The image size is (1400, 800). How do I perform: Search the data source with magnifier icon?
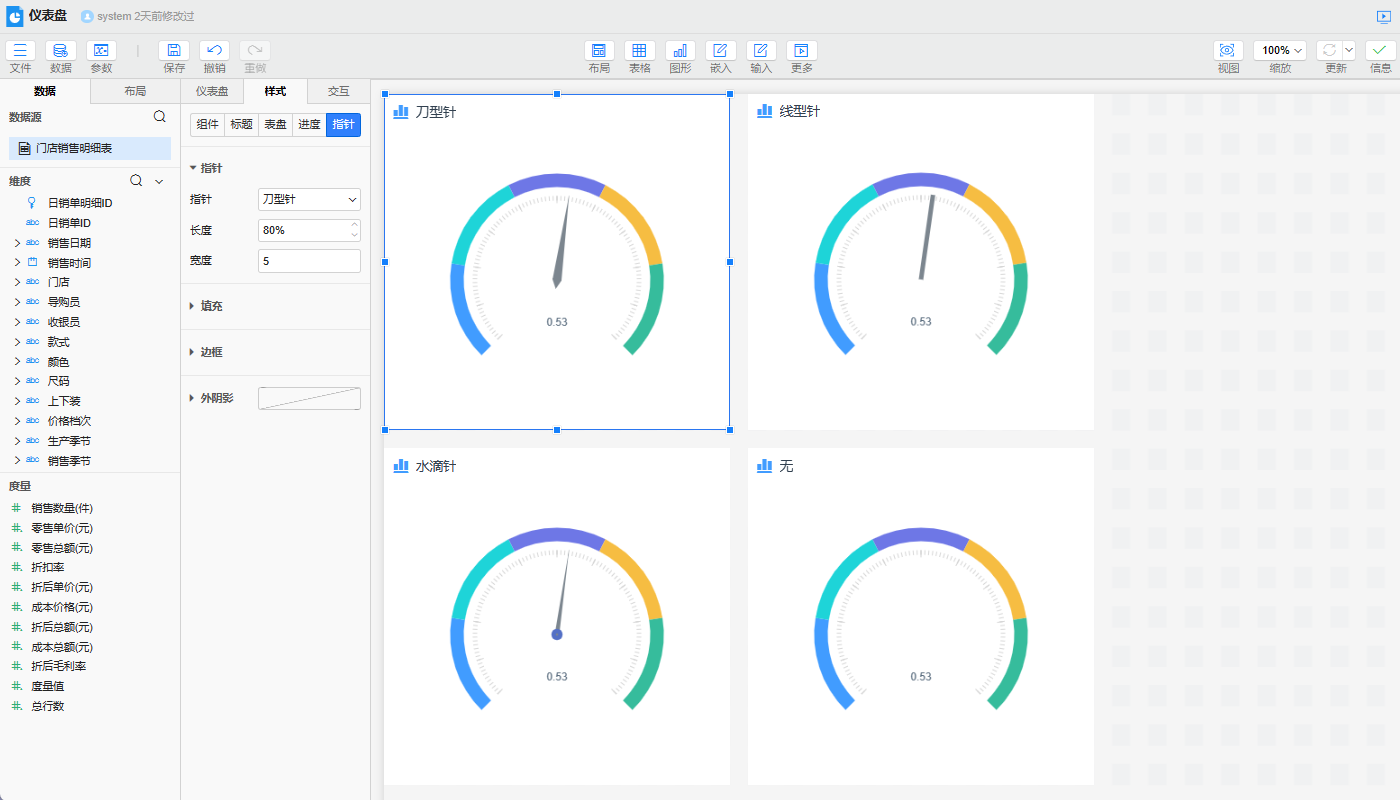pyautogui.click(x=159, y=117)
